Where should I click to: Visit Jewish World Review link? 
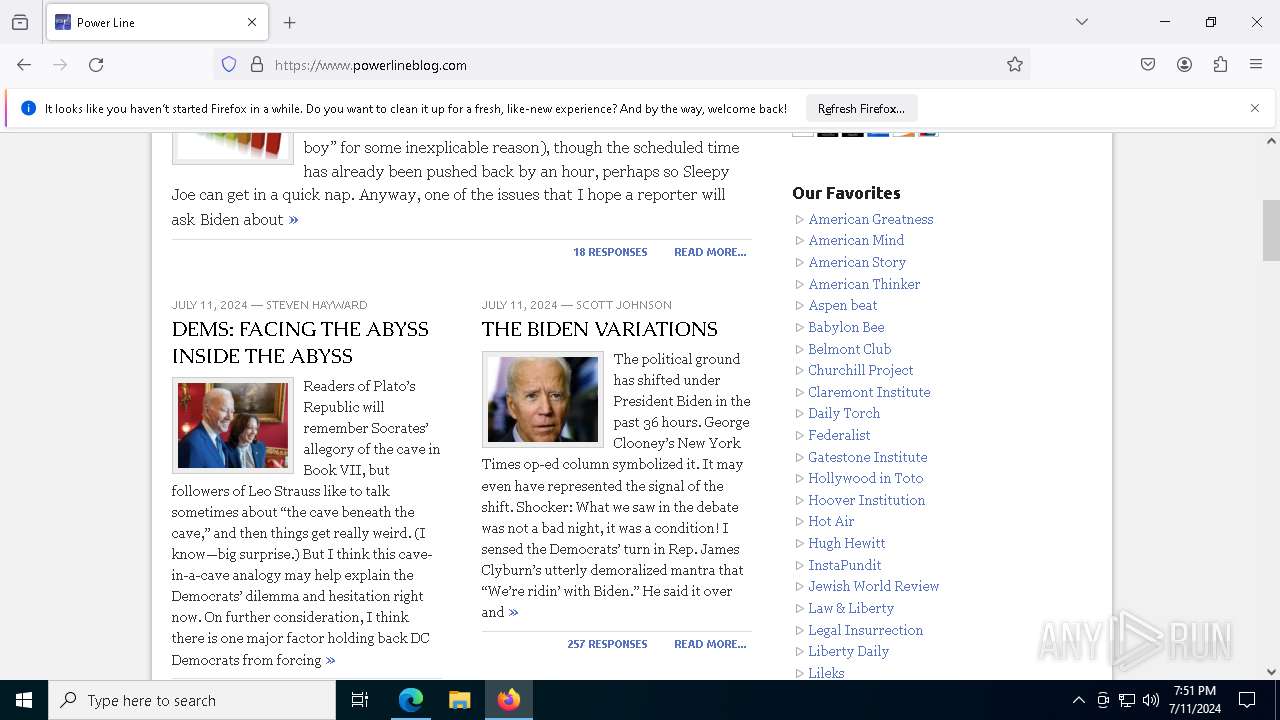coord(874,586)
